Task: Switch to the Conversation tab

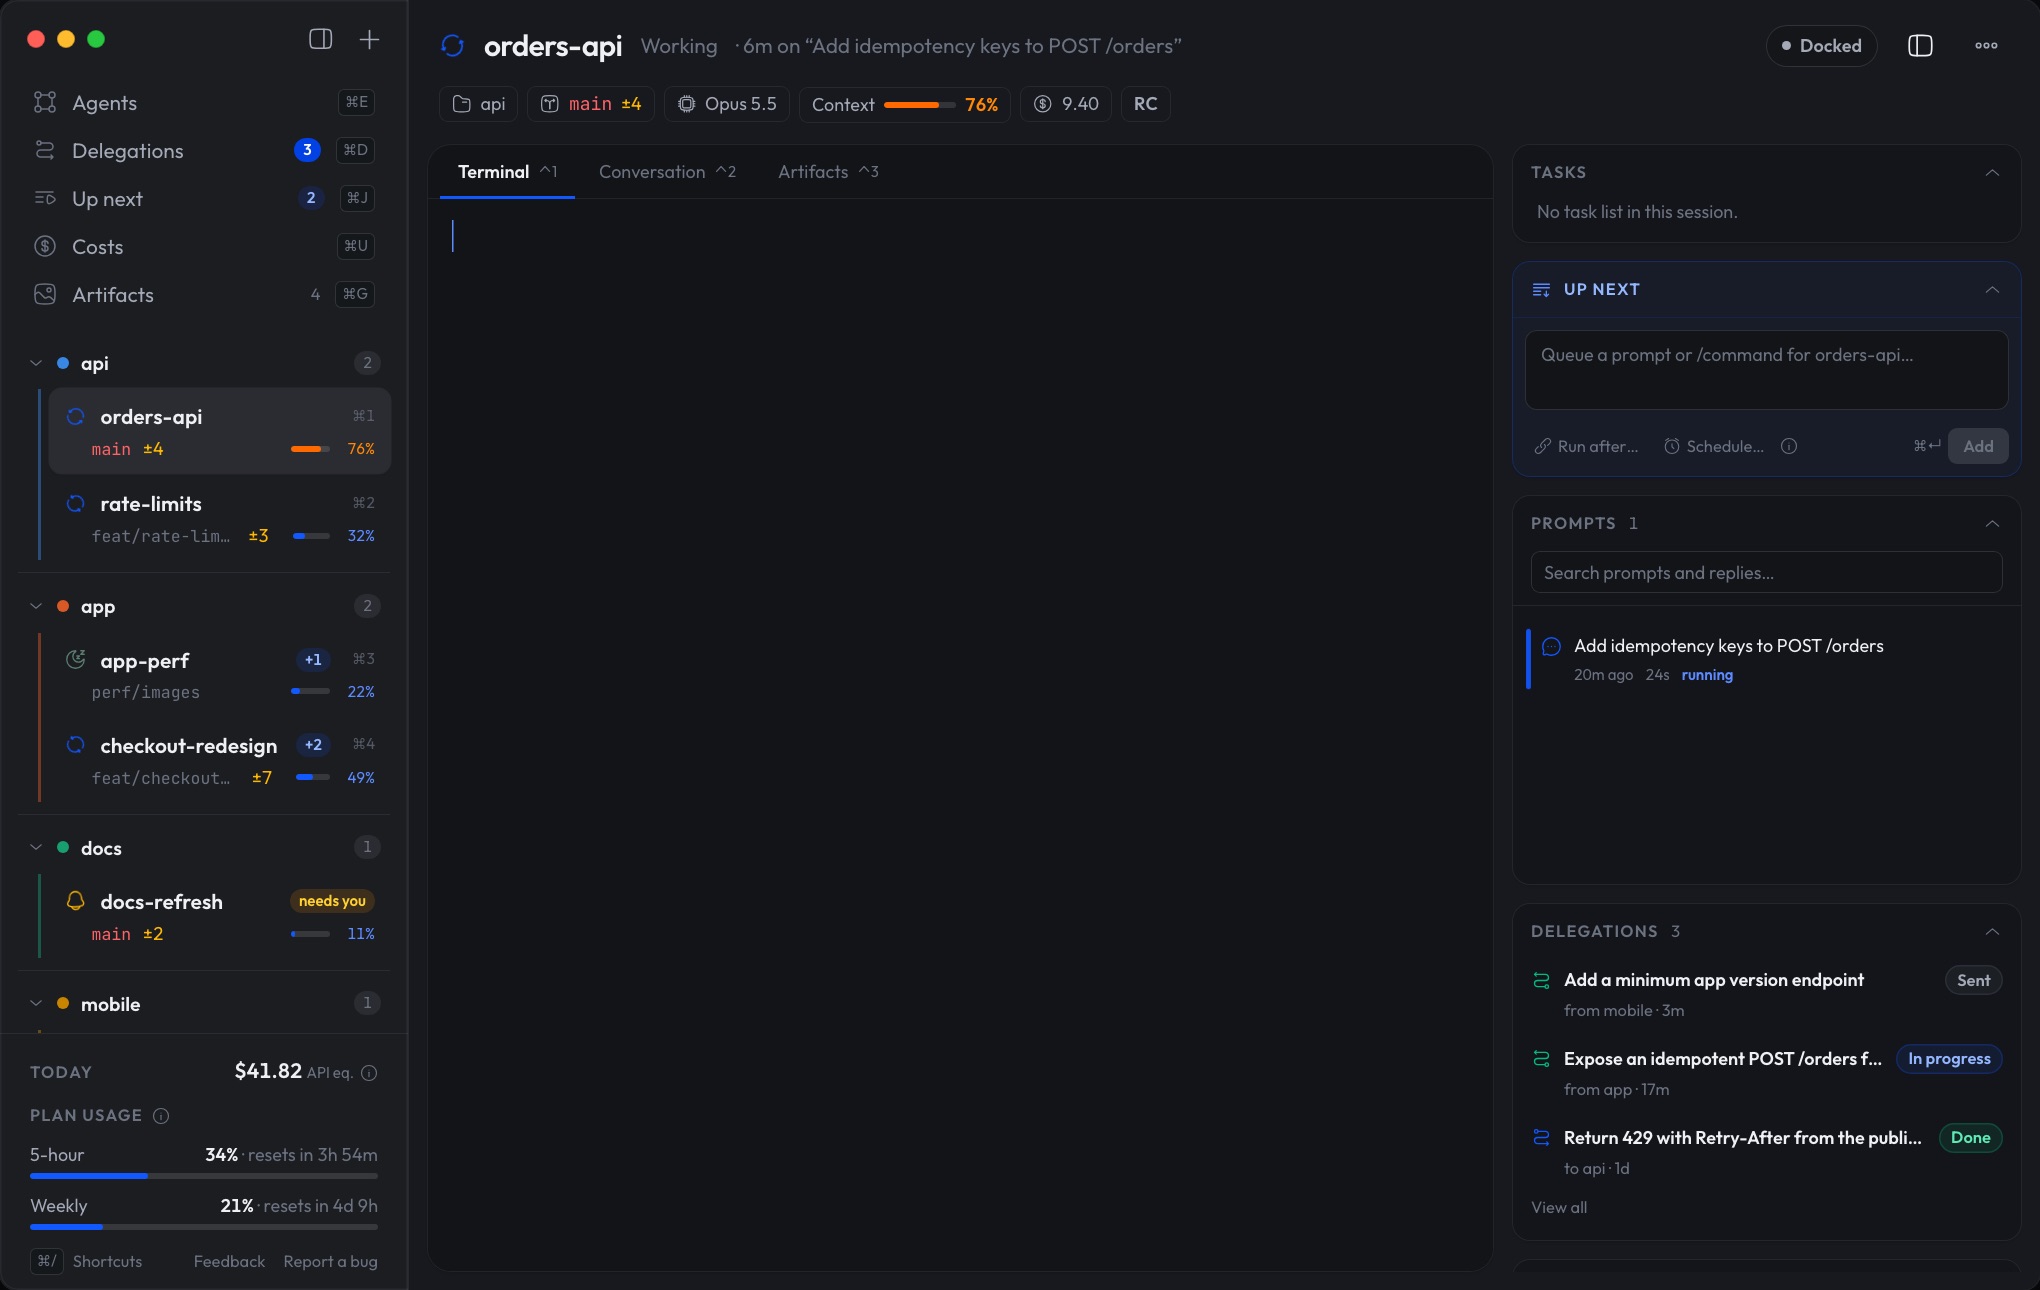Action: 667,172
